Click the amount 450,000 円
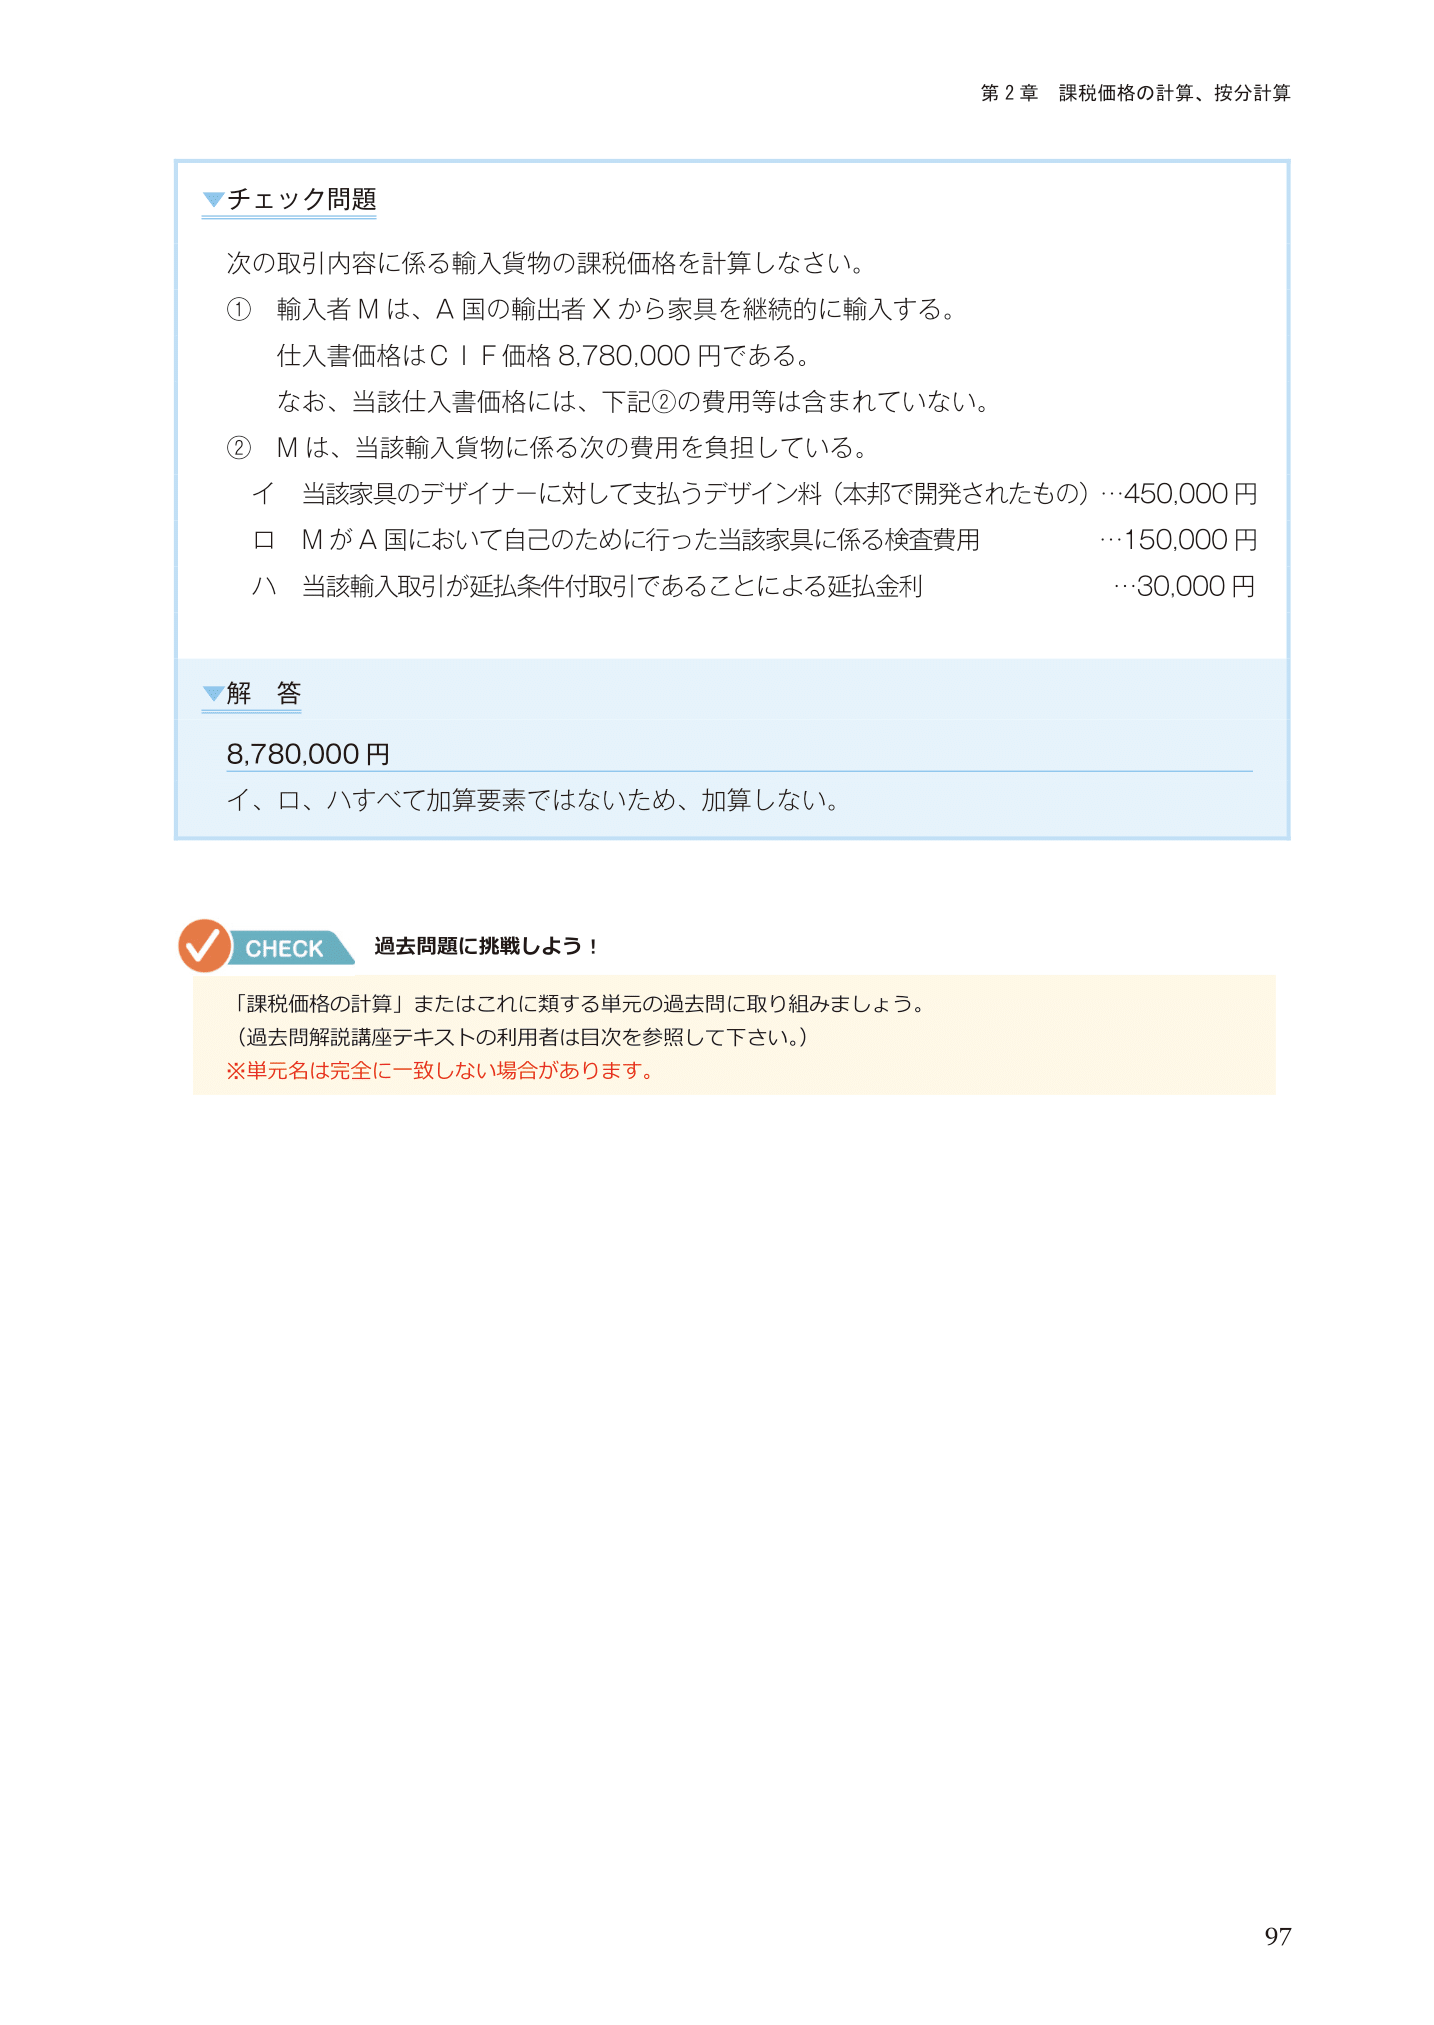1434x2025 pixels. point(1190,493)
